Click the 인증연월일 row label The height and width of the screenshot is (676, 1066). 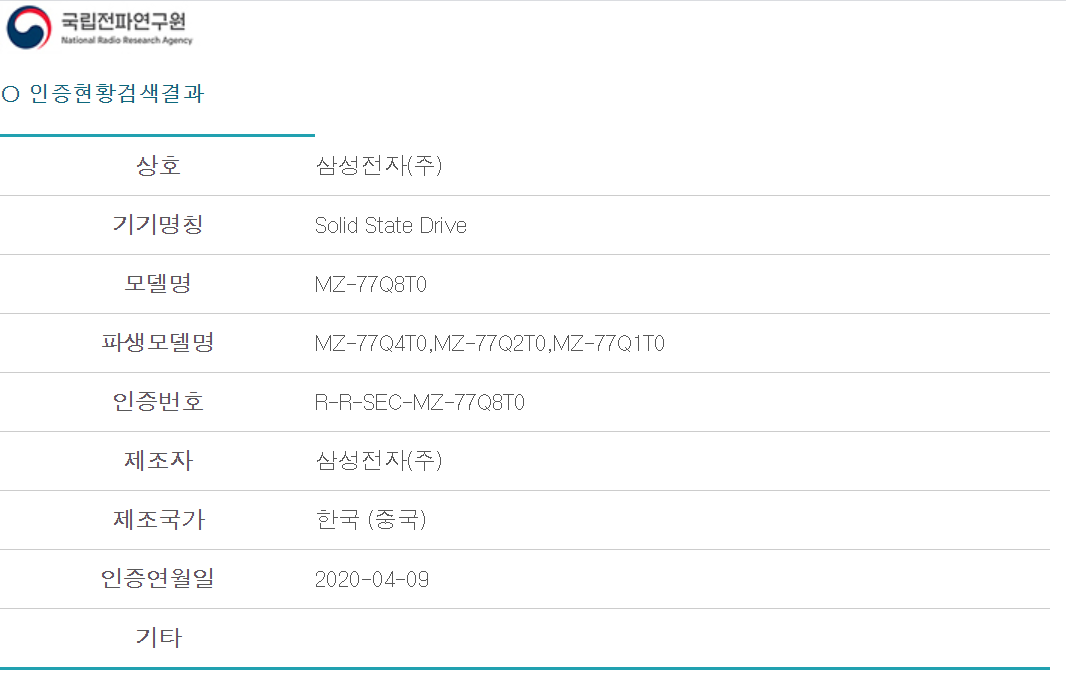click(x=158, y=579)
